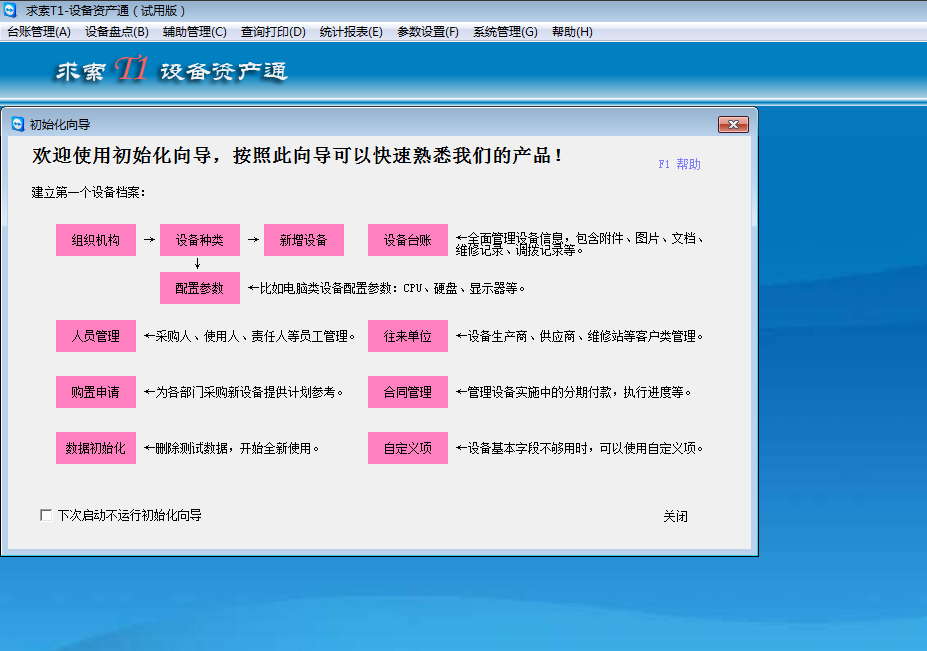927x651 pixels.
Task: Open 人员管理 in the wizard
Action: [96, 336]
